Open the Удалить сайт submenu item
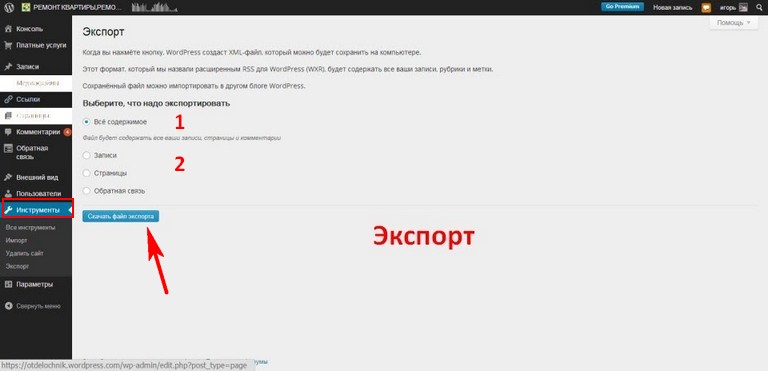 click(24, 253)
